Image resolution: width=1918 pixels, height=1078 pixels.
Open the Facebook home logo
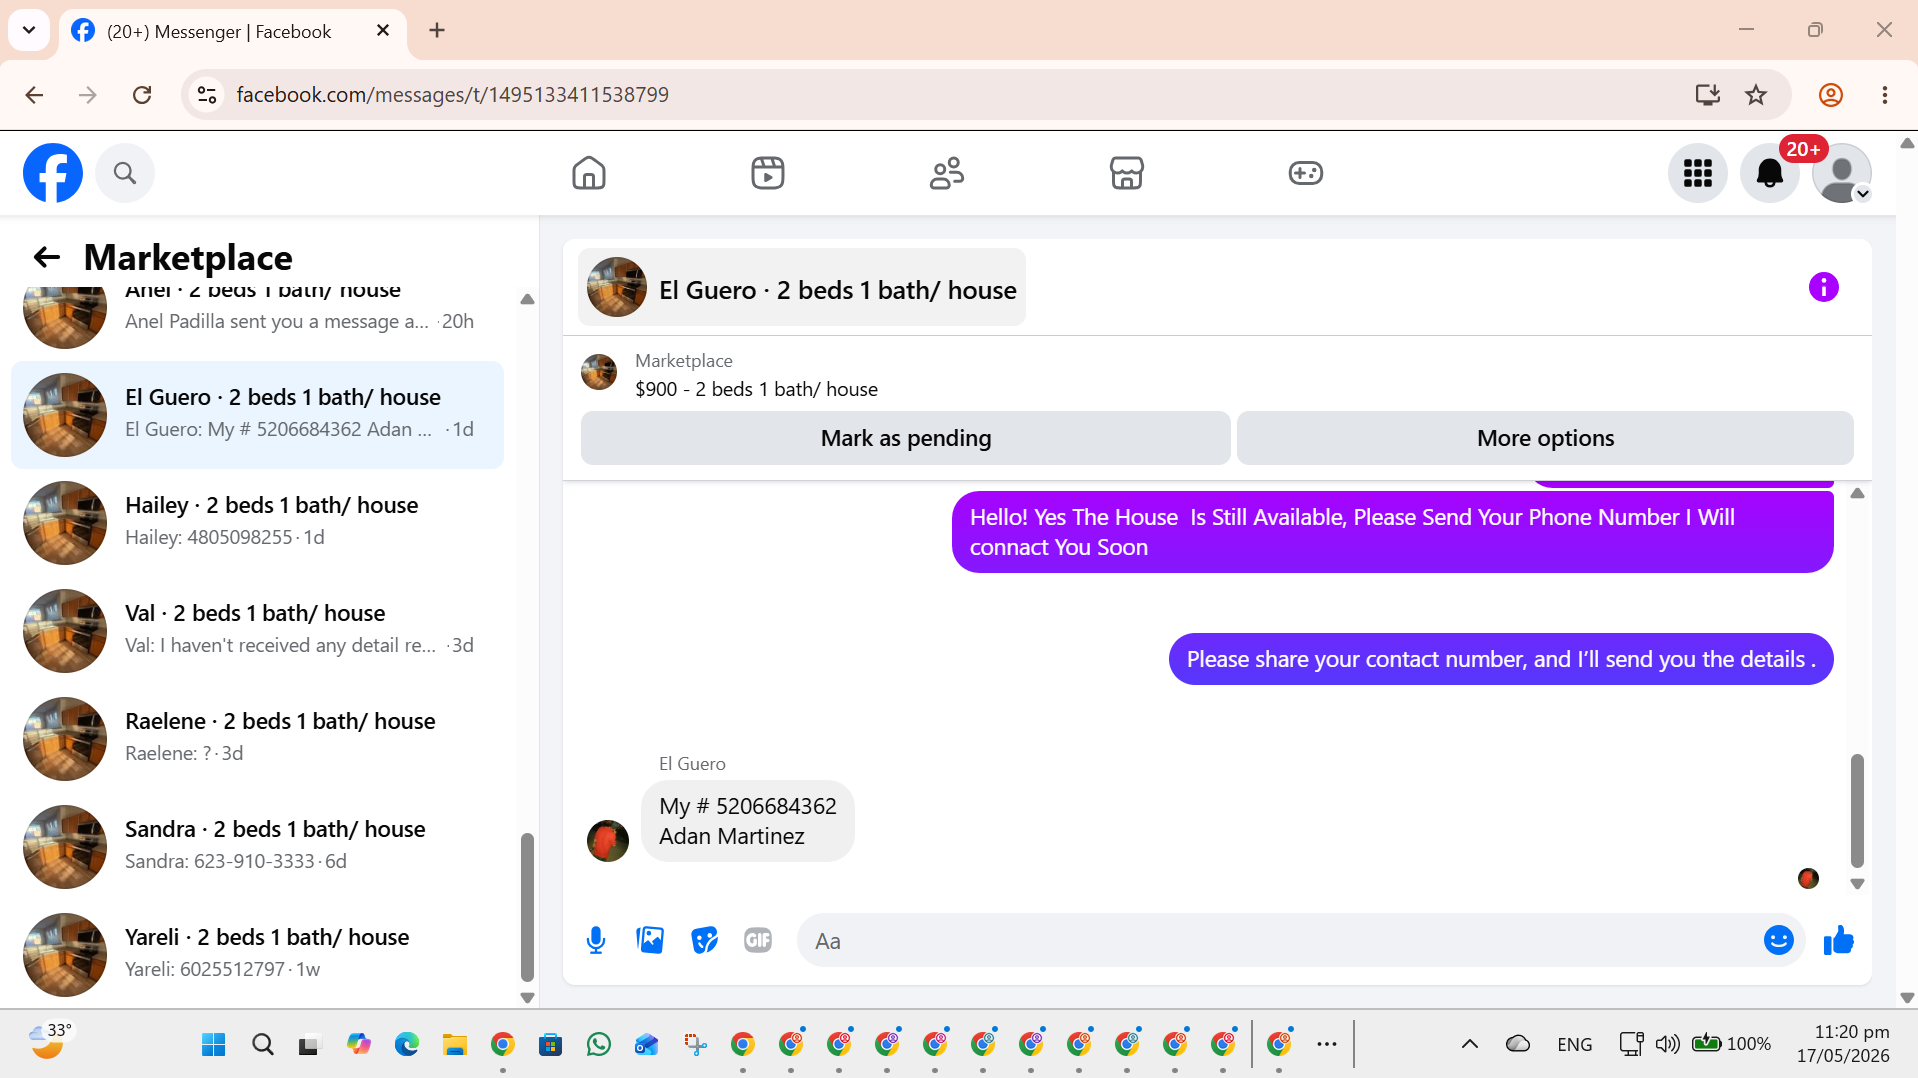53,173
